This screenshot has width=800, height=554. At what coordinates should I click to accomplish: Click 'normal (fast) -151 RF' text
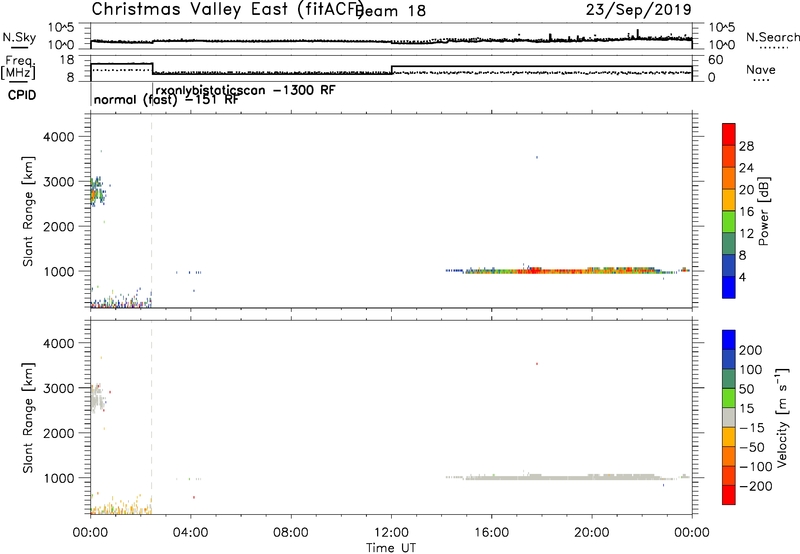pos(166,100)
